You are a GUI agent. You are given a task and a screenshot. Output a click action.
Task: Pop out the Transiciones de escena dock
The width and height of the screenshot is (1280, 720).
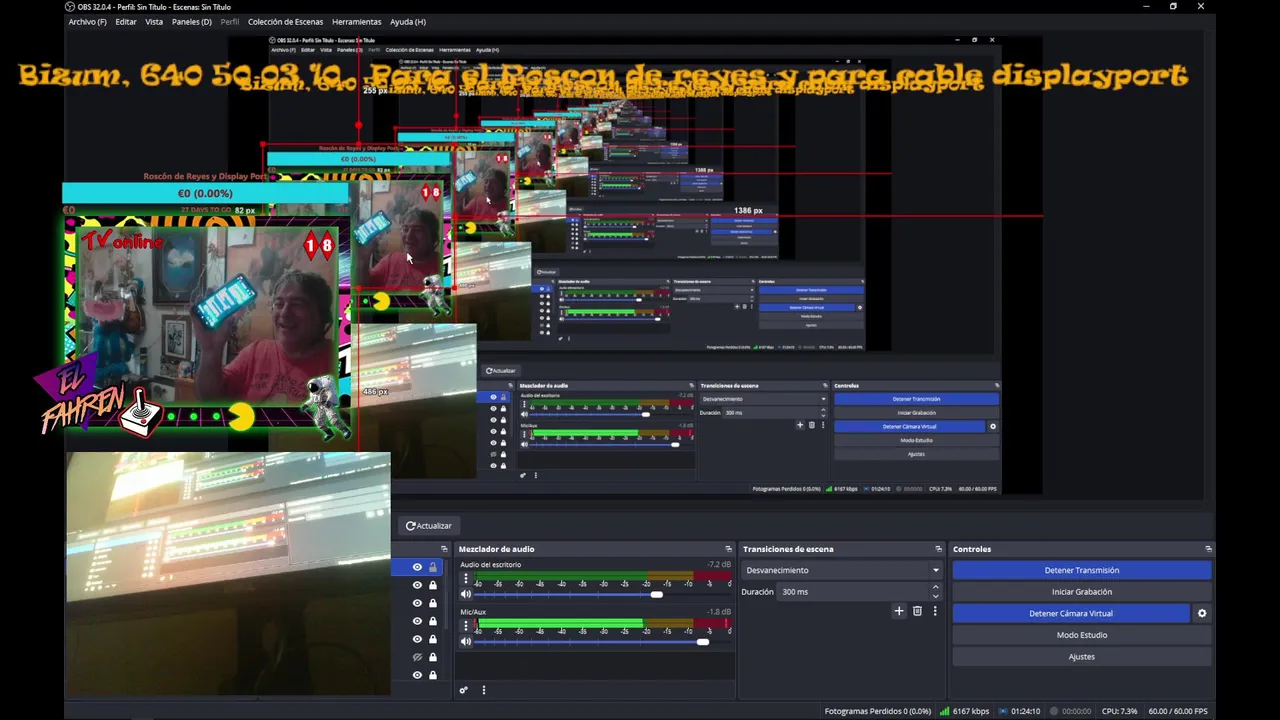pos(938,549)
